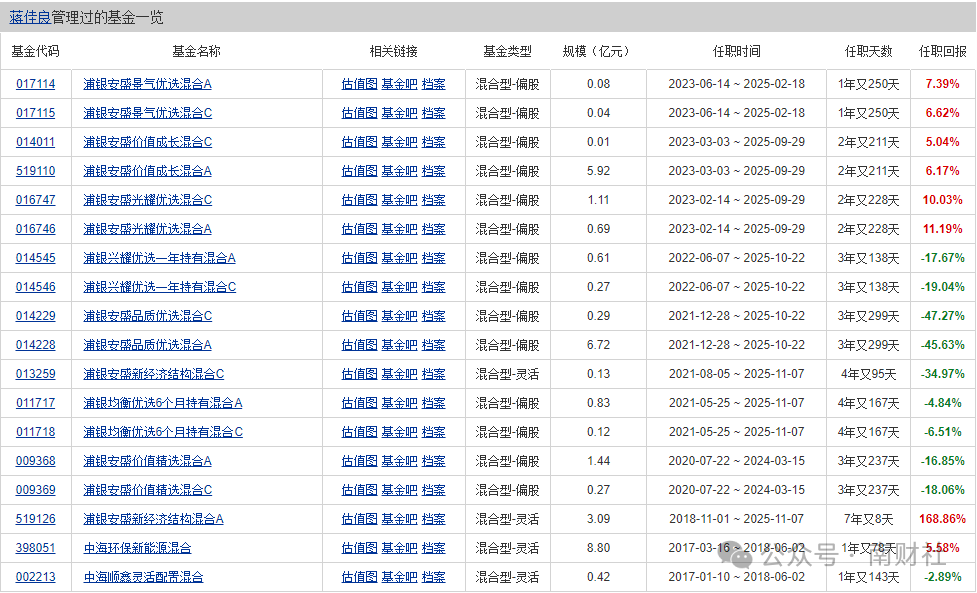The height and width of the screenshot is (593, 977).
Task: Open 估值图 for 浦银兴耀优选一年持有混合C
Action: click(x=359, y=287)
